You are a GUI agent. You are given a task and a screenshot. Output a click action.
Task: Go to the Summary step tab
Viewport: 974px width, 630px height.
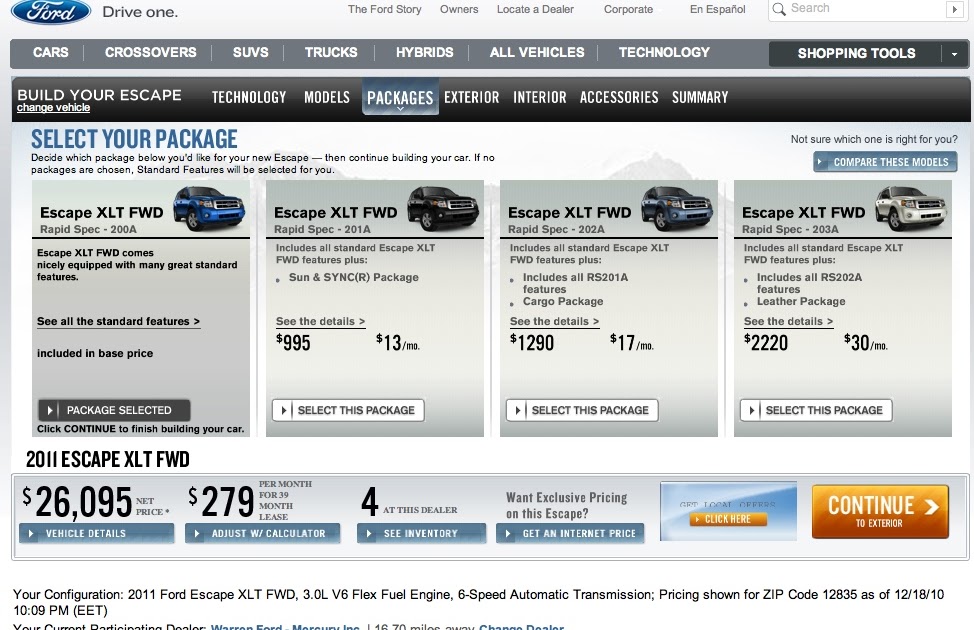(x=699, y=98)
